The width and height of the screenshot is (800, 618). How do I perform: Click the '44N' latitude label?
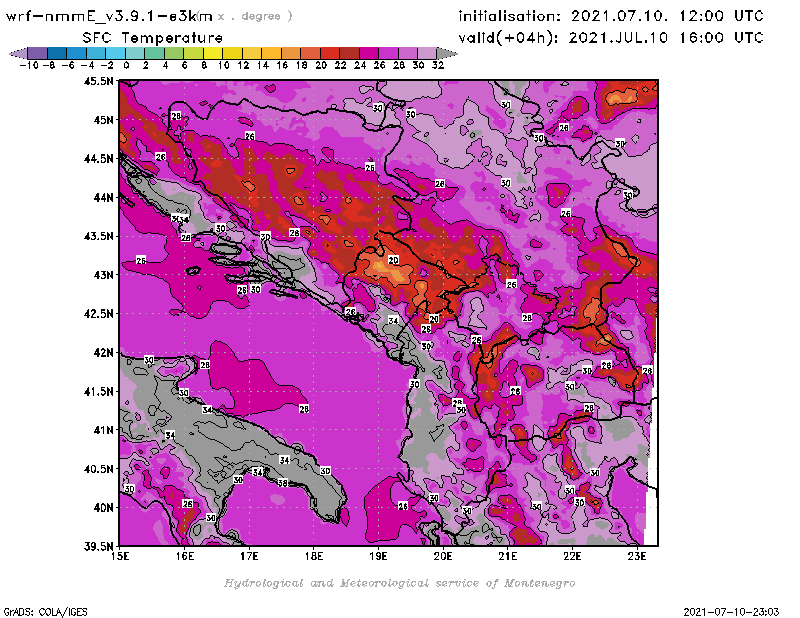pyautogui.click(x=104, y=197)
